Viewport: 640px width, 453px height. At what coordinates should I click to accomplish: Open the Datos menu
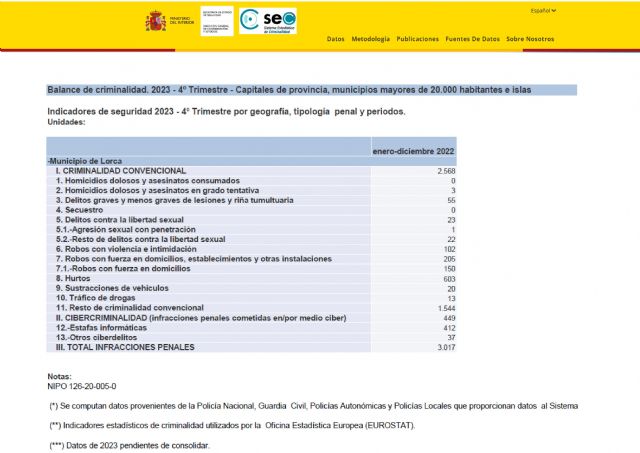click(x=336, y=39)
